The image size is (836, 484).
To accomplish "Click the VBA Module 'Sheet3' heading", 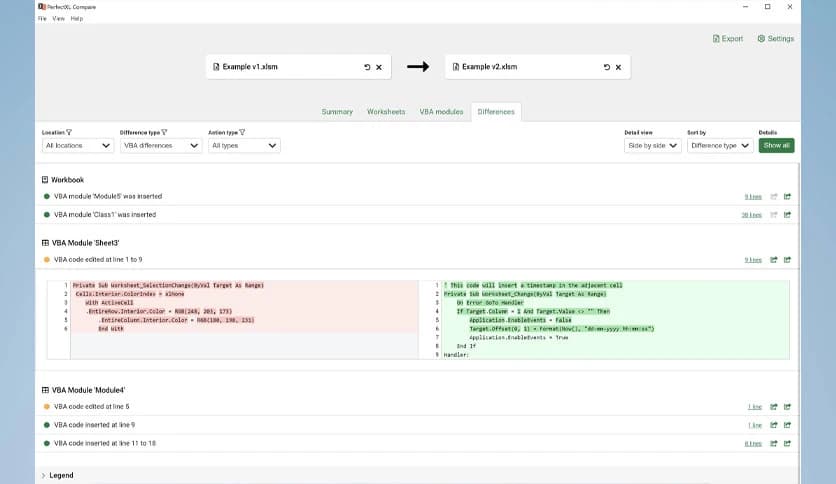I will tap(81, 243).
